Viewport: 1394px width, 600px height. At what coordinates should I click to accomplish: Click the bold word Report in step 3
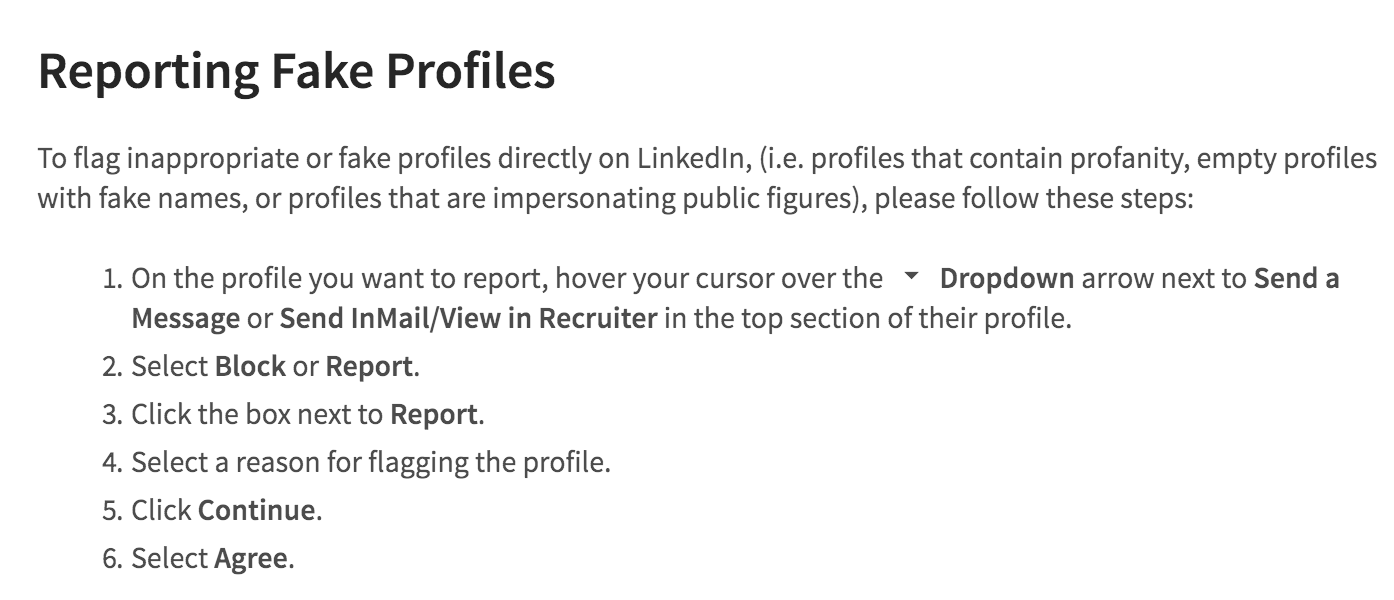[x=433, y=415]
